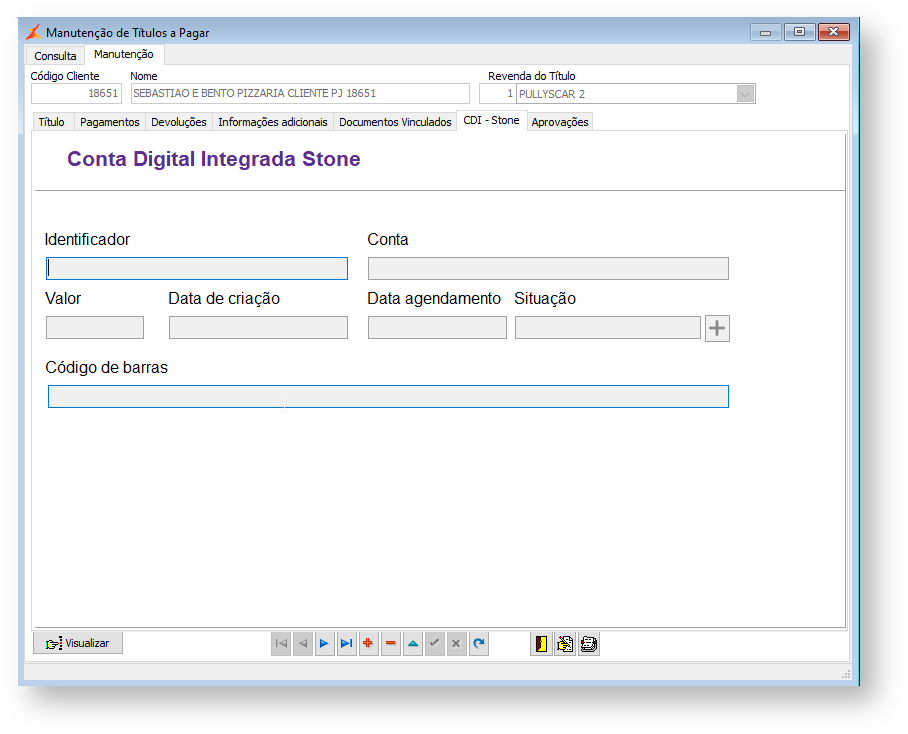Focus the Identificador input field

coord(197,269)
